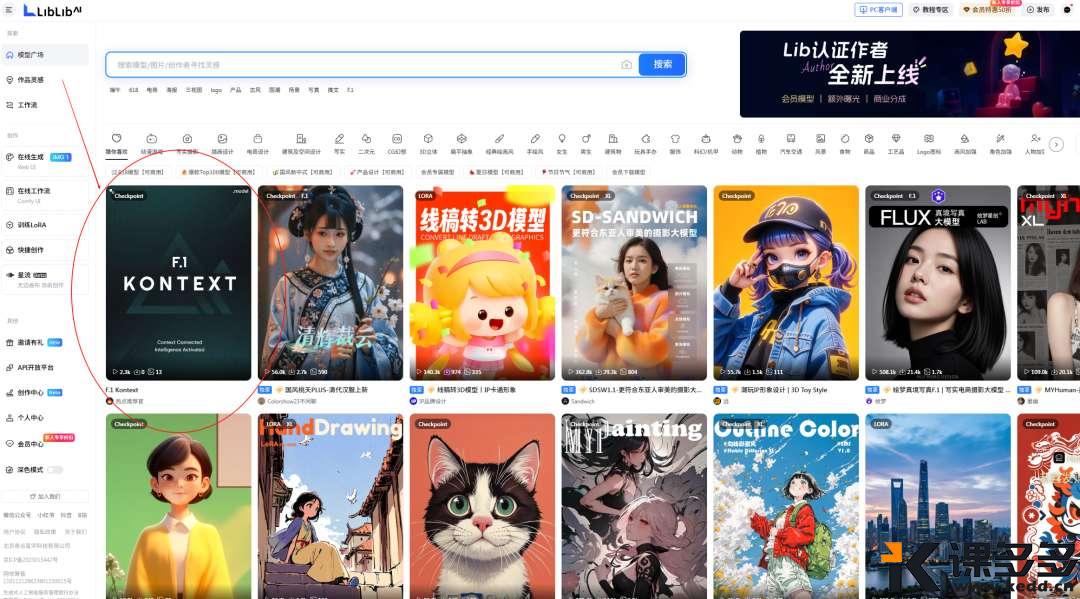Screen dimensions: 1080x599
Task: Click the 会员 membership offer button
Action: coord(987,10)
